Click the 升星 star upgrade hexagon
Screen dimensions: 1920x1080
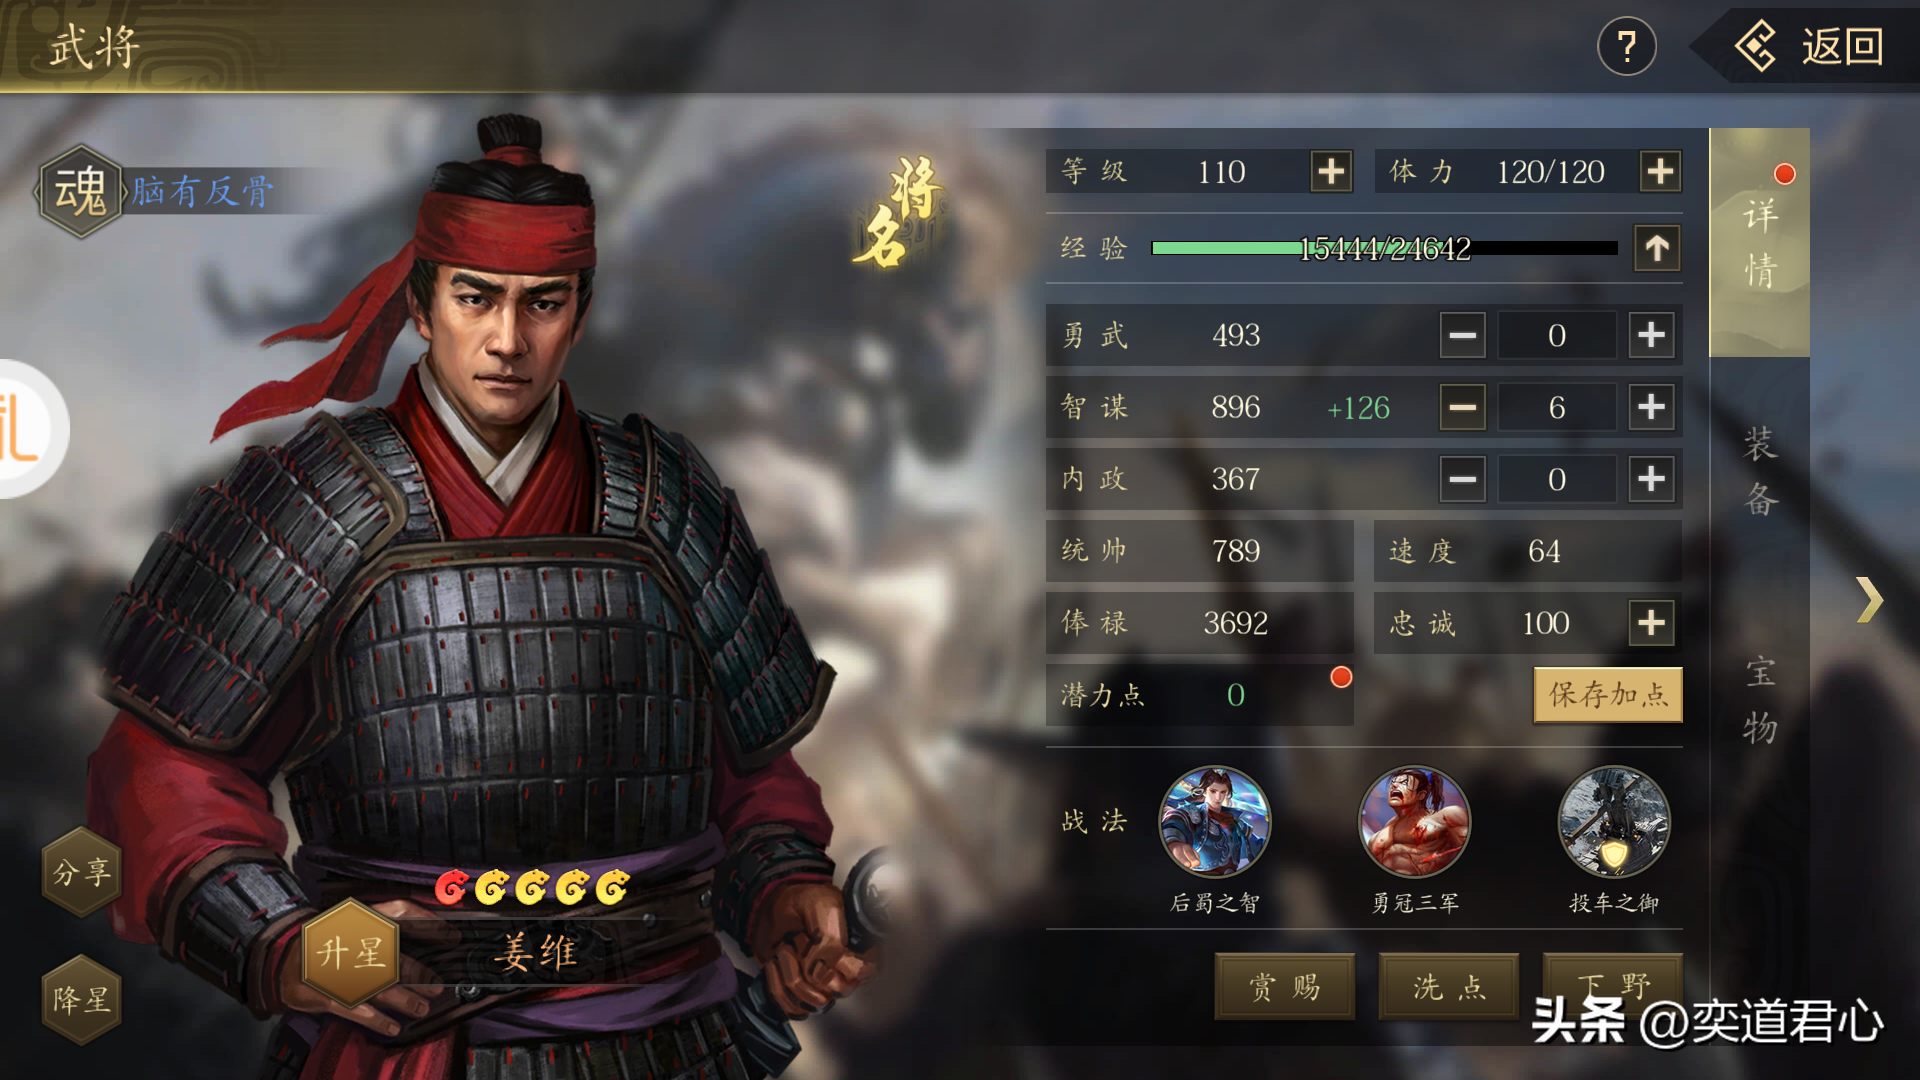tap(351, 952)
